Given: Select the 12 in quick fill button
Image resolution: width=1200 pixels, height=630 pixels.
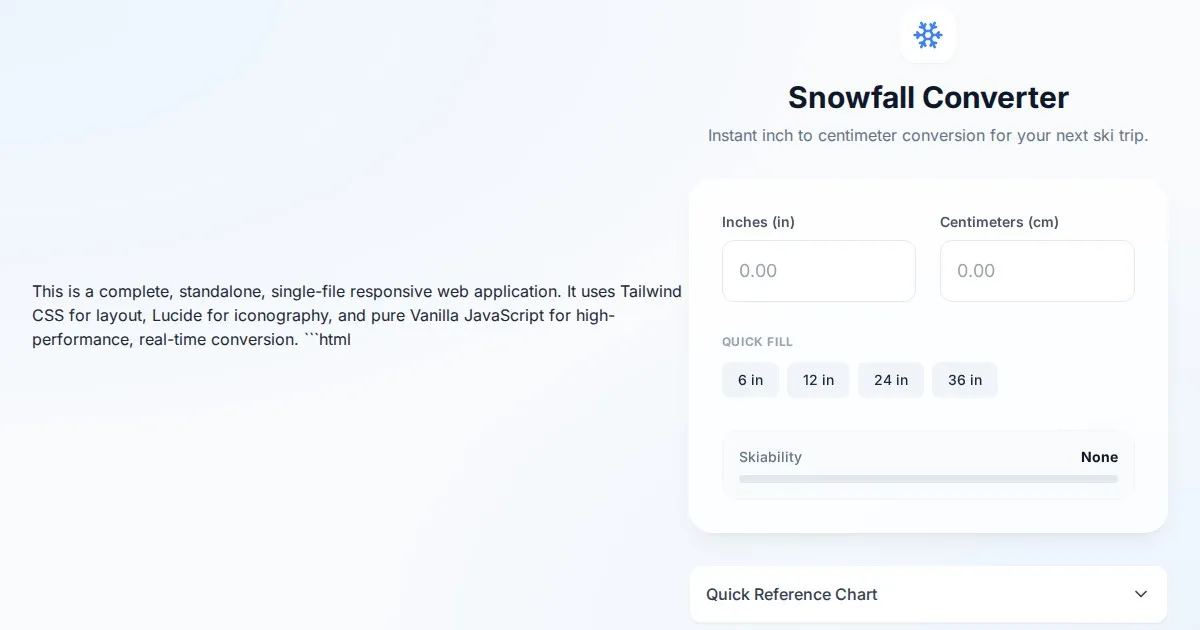Looking at the screenshot, I should tap(818, 380).
